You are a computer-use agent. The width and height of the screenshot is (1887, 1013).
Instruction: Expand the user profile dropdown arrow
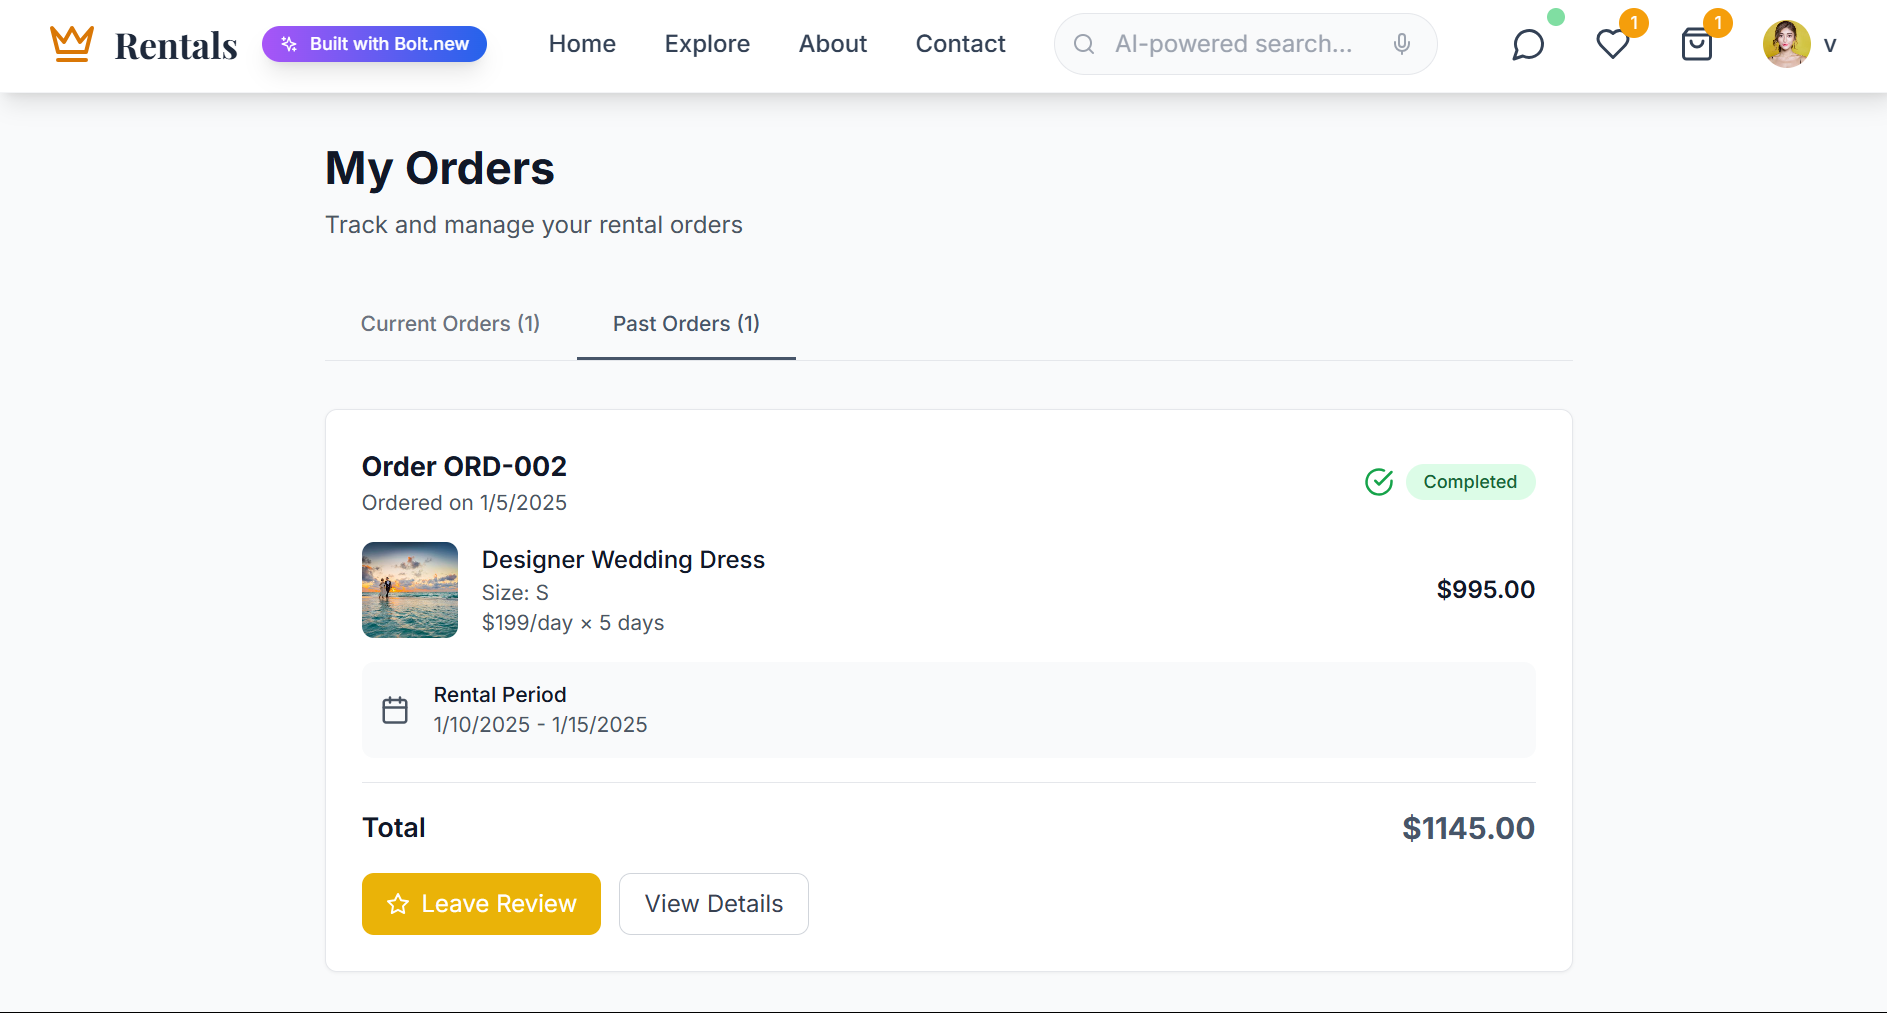coord(1830,45)
